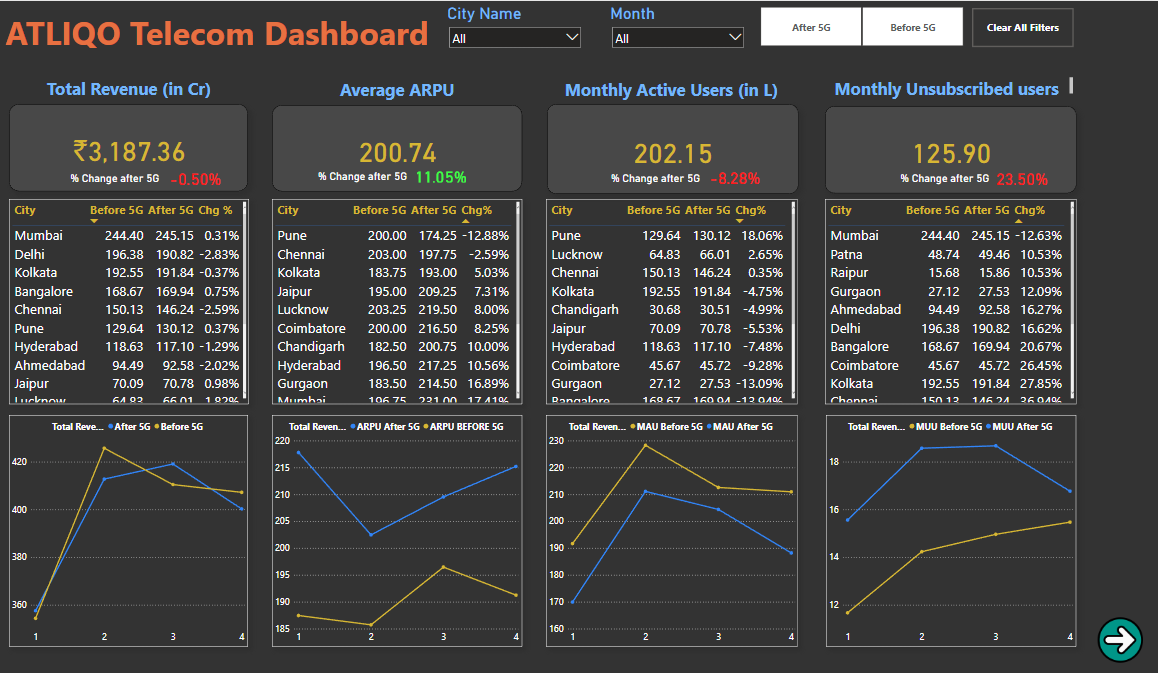The width and height of the screenshot is (1158, 673).
Task: Toggle the Before 5G filter button
Action: [x=912, y=27]
